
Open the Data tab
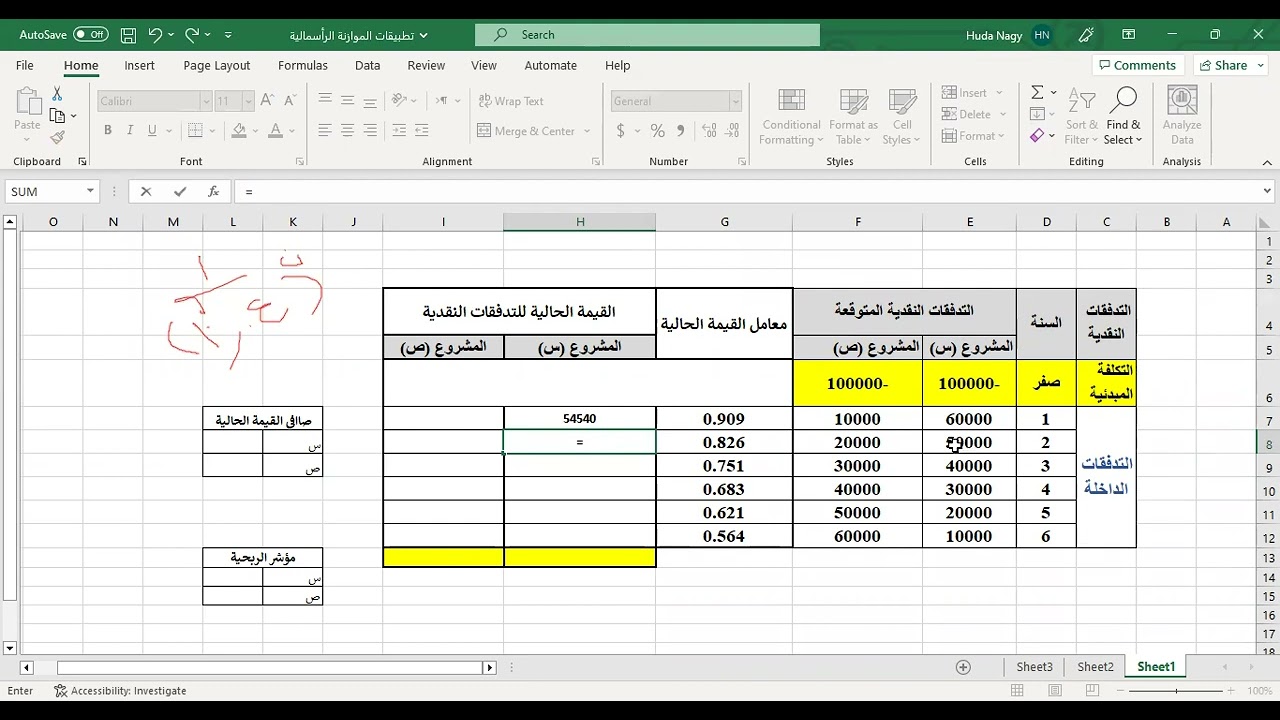click(x=367, y=65)
